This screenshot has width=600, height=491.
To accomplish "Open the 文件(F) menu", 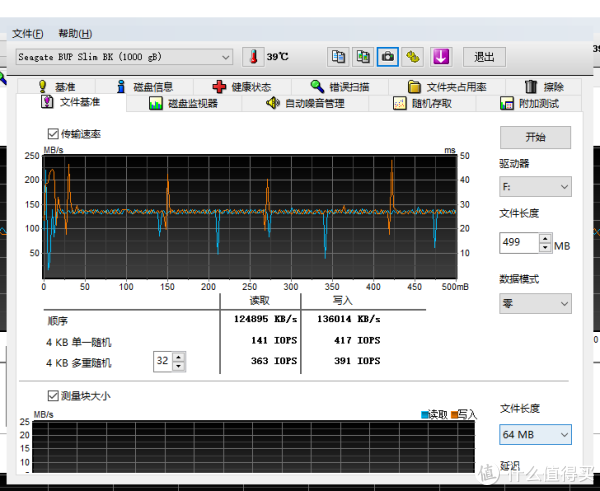I will pyautogui.click(x=28, y=34).
